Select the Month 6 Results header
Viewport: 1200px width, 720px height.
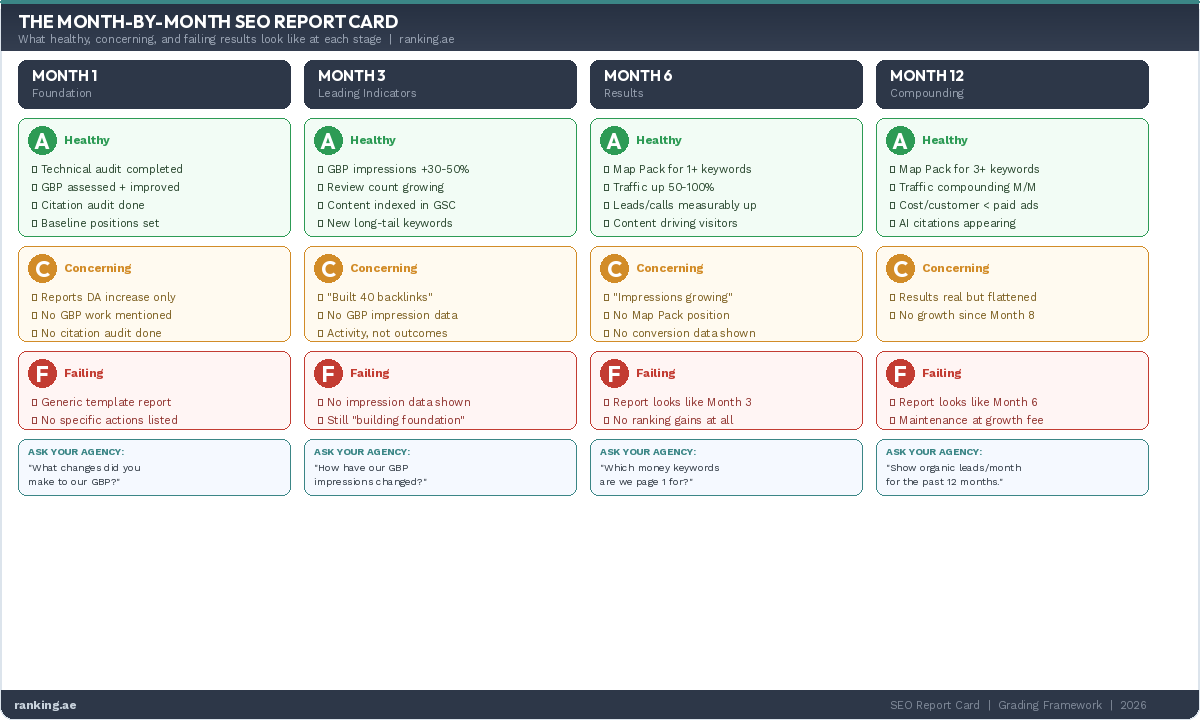(726, 84)
